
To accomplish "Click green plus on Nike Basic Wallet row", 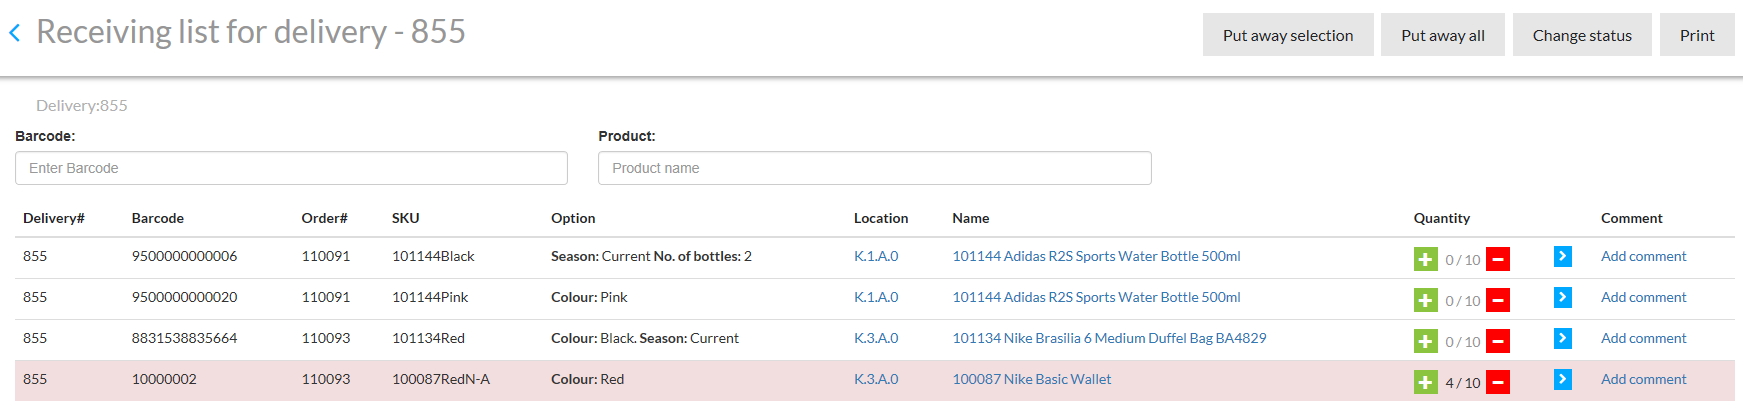I will pos(1425,383).
